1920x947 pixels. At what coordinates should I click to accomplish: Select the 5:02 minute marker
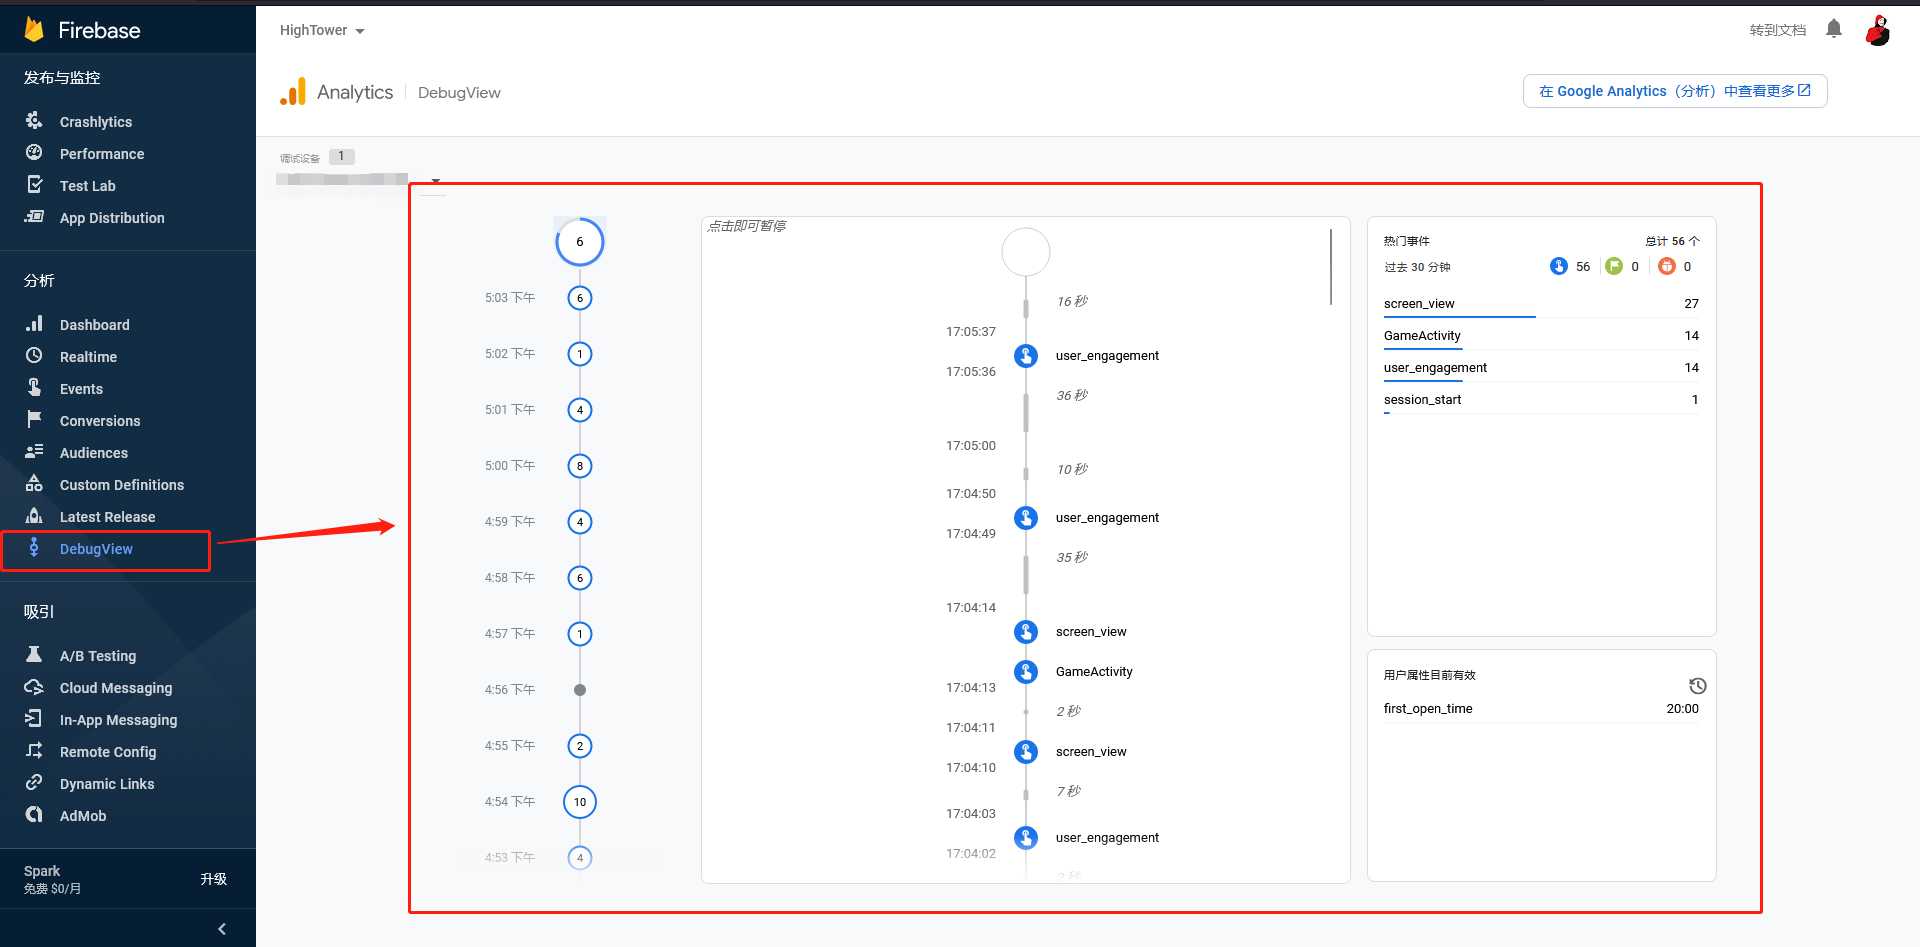(x=580, y=354)
